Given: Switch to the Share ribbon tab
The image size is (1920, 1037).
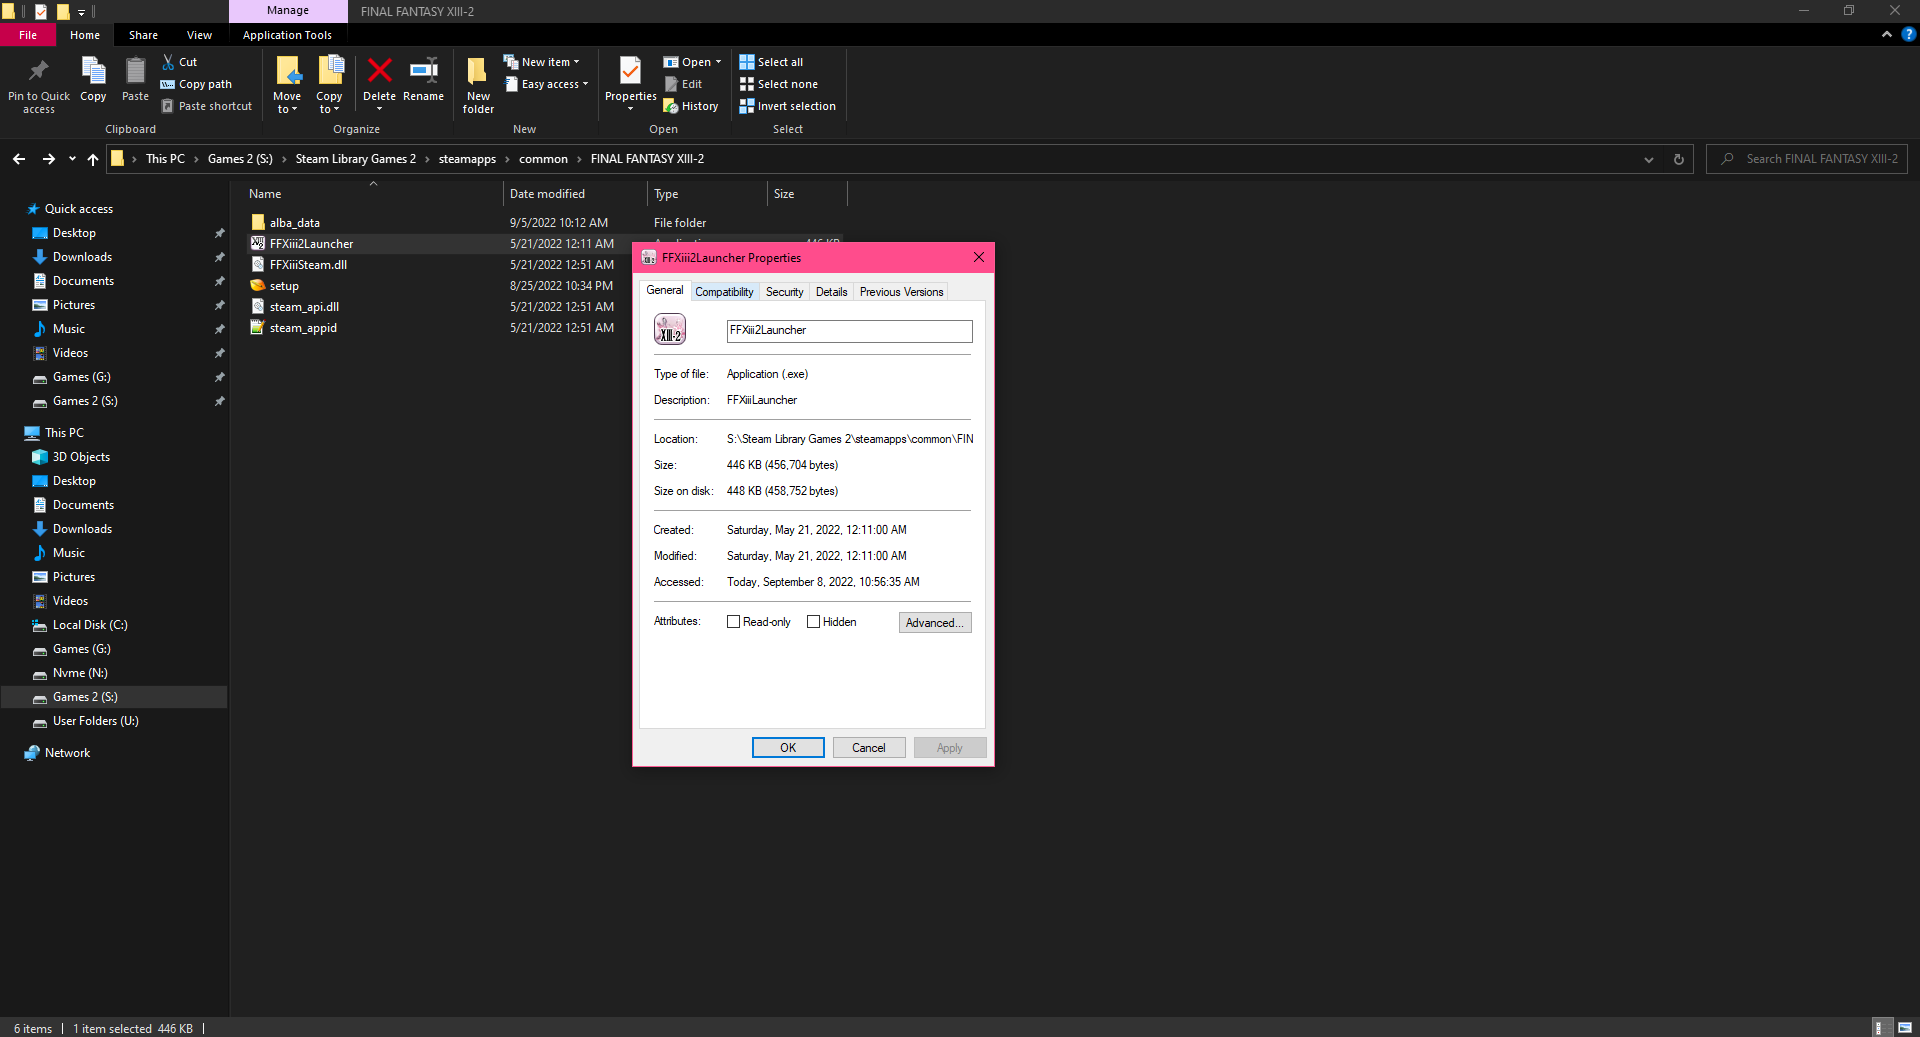Looking at the screenshot, I should coord(143,35).
